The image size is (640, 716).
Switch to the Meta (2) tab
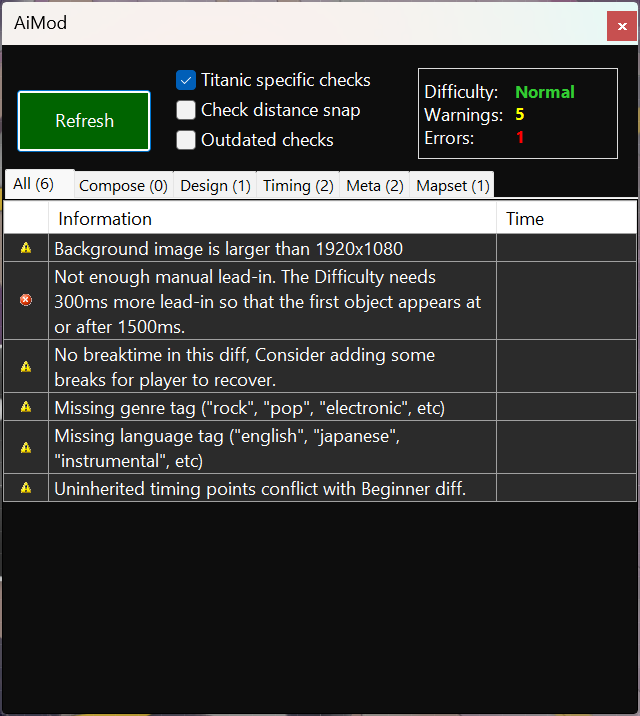click(374, 185)
